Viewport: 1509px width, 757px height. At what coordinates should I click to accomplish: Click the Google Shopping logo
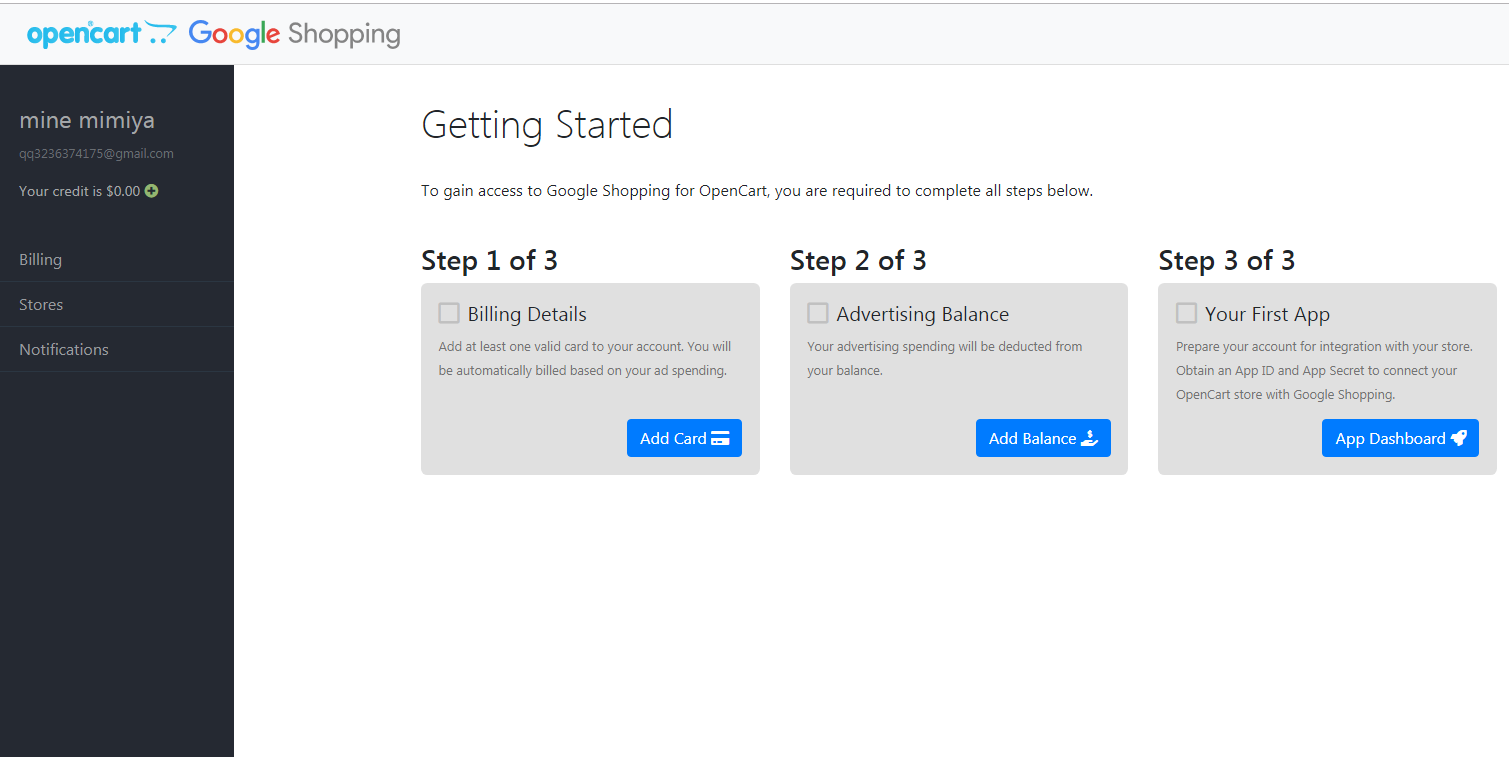pyautogui.click(x=295, y=34)
